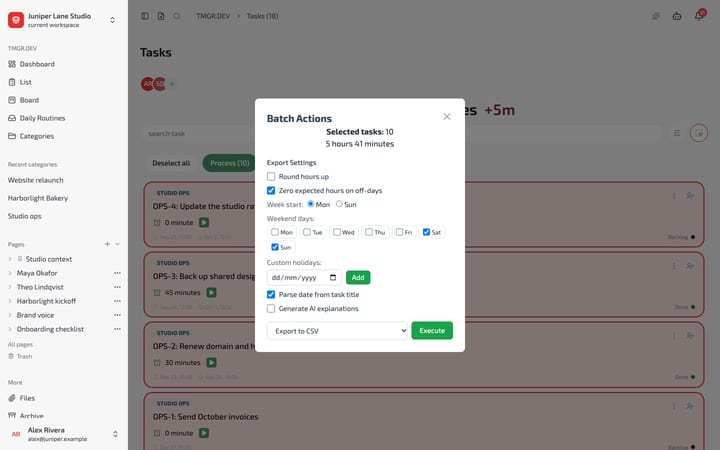This screenshot has height=450, width=720.
Task: Collapse the Pages section chevron
Action: (118, 244)
